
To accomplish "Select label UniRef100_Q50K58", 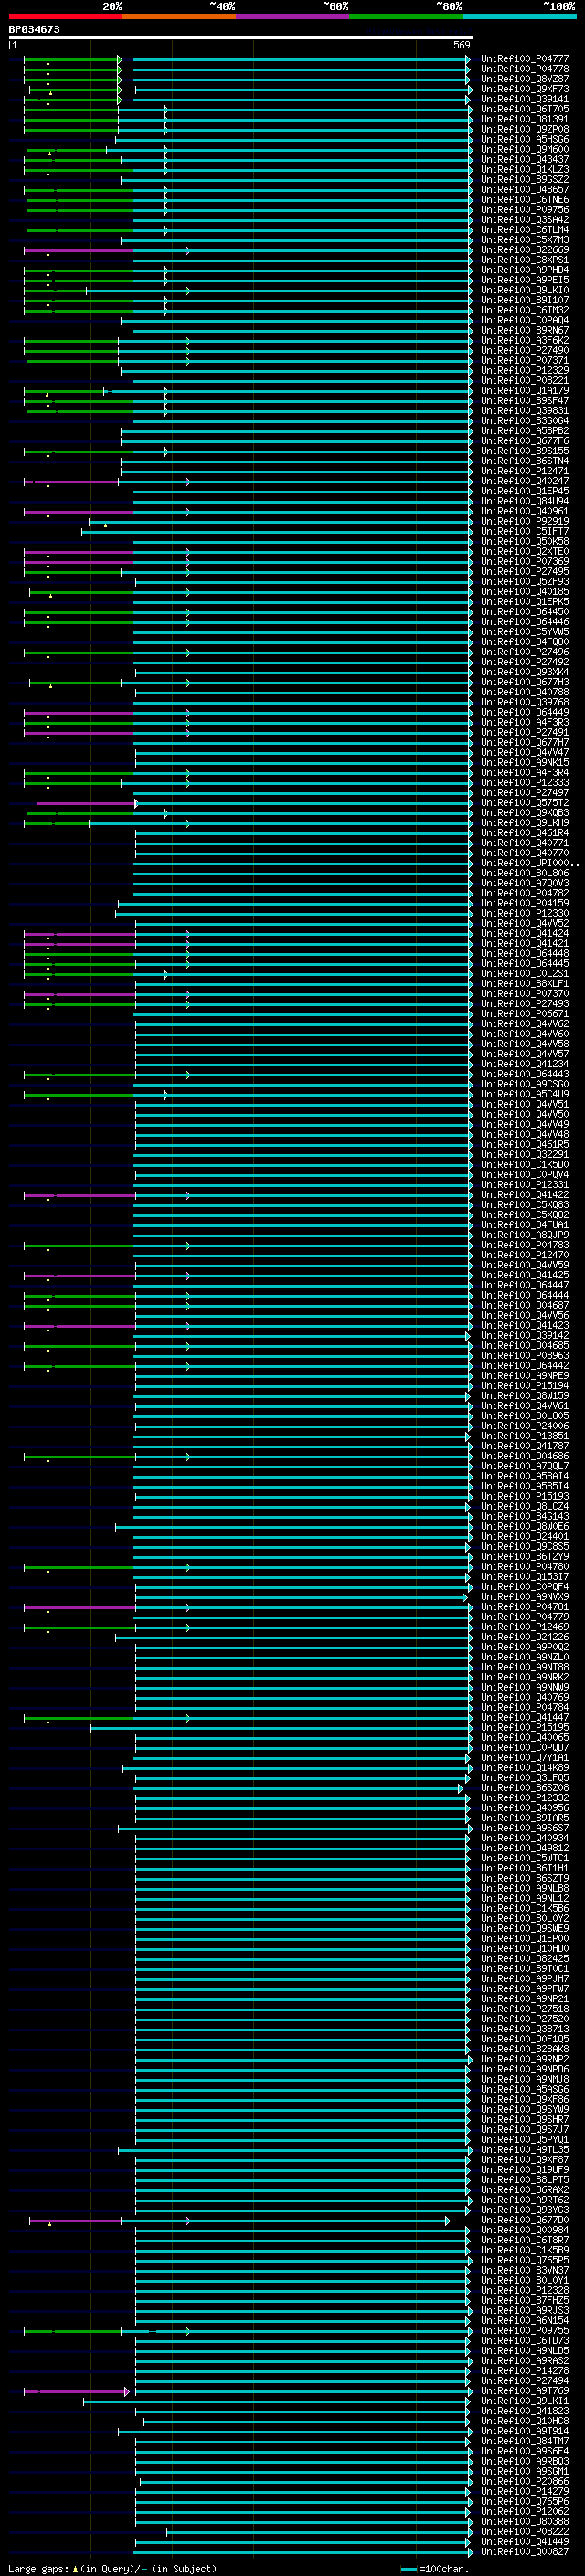I will pos(525,541).
